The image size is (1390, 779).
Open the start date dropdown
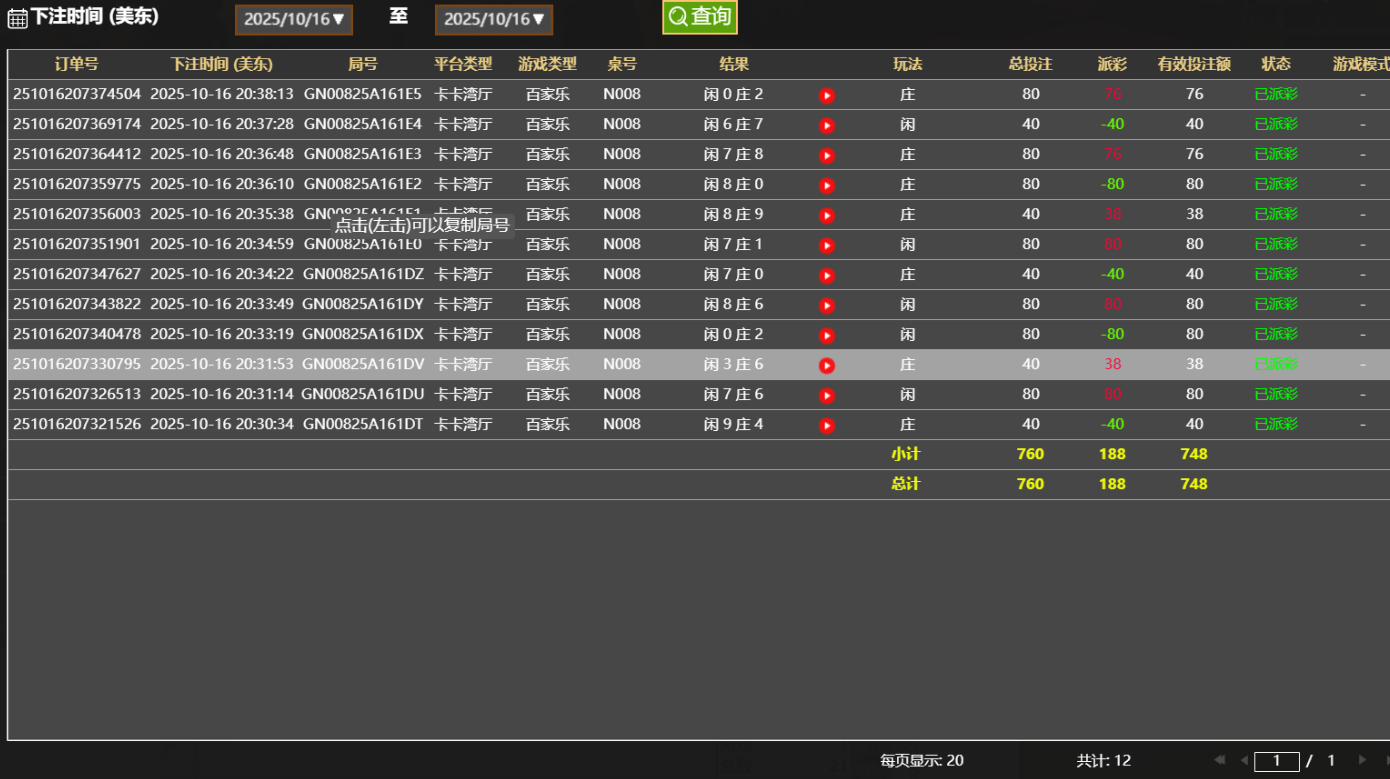tap(294, 19)
